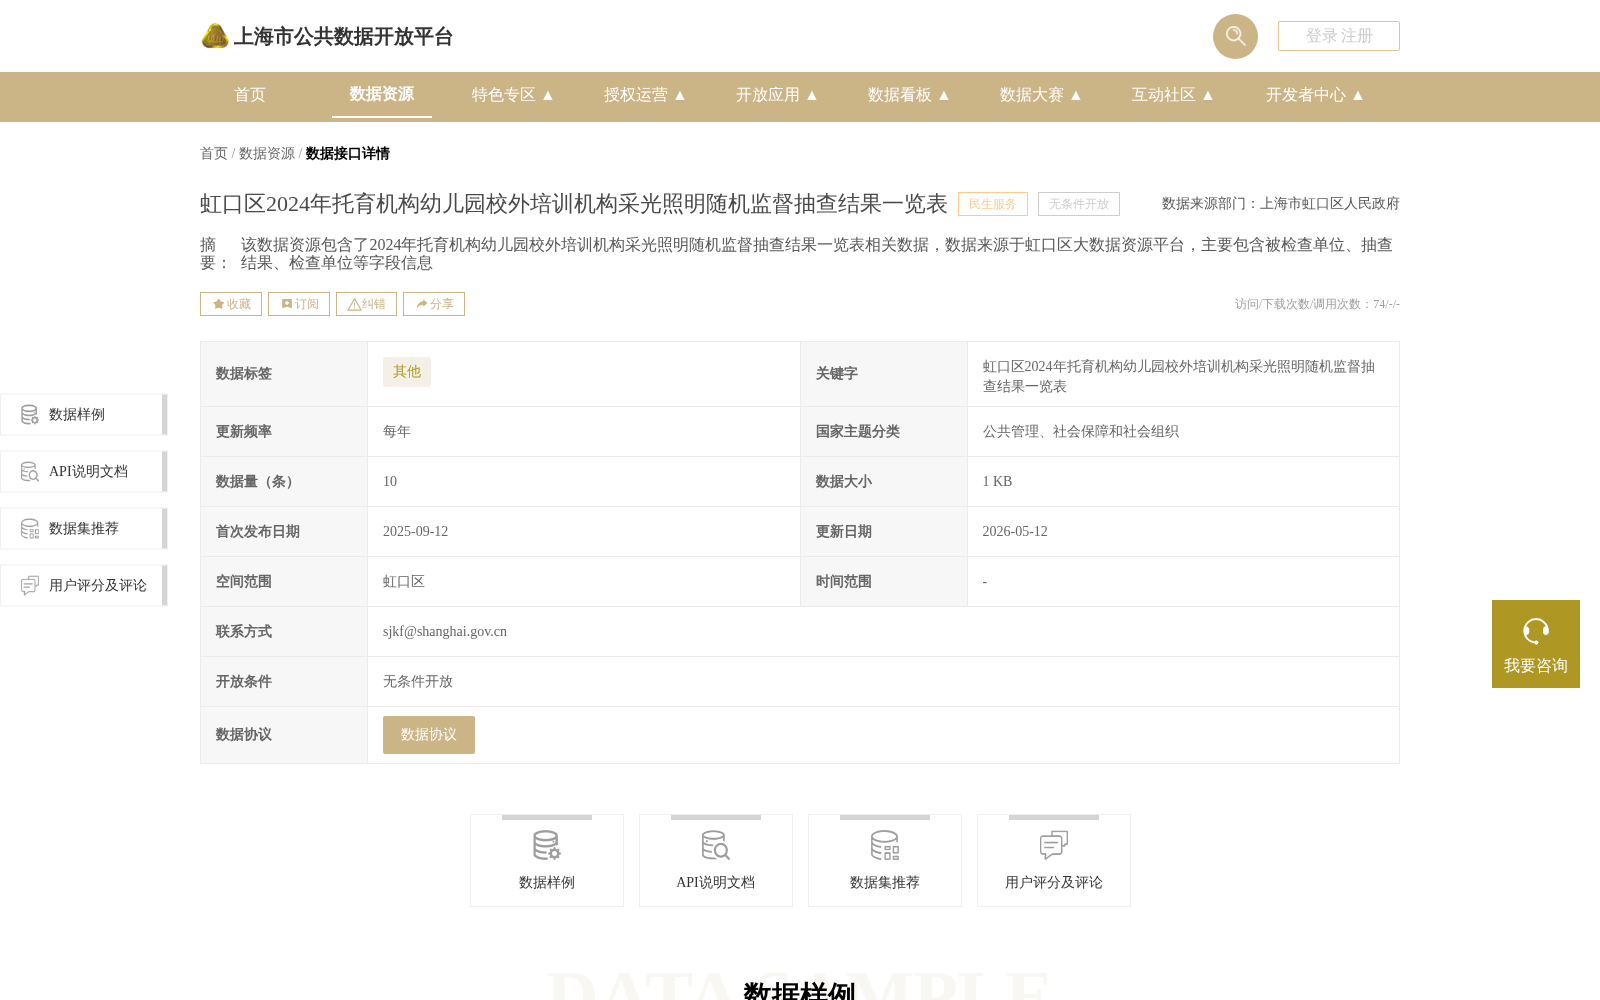
Task: Click the 民生服务 tag
Action: tap(993, 204)
